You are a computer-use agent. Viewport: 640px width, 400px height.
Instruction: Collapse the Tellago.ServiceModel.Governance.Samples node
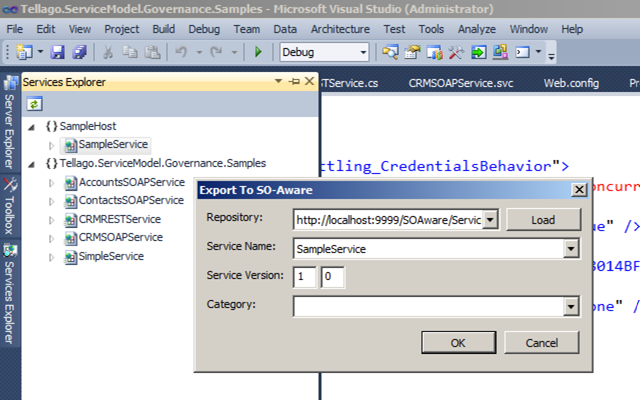(31, 164)
